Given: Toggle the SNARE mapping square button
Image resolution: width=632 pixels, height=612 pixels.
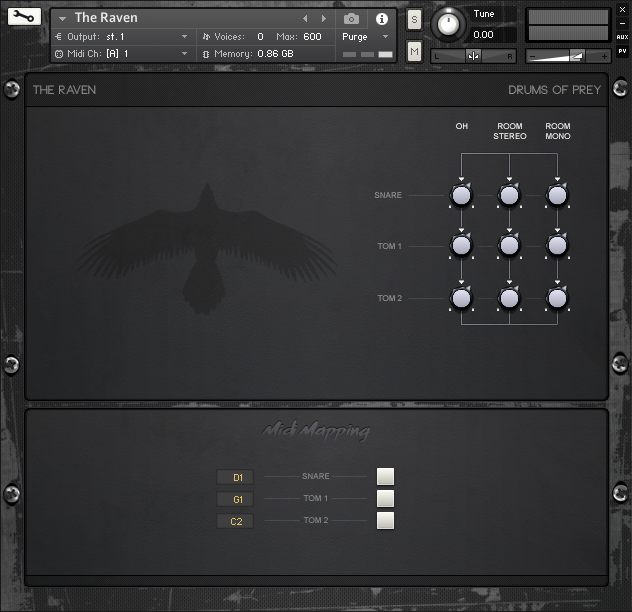Looking at the screenshot, I should tap(385, 477).
